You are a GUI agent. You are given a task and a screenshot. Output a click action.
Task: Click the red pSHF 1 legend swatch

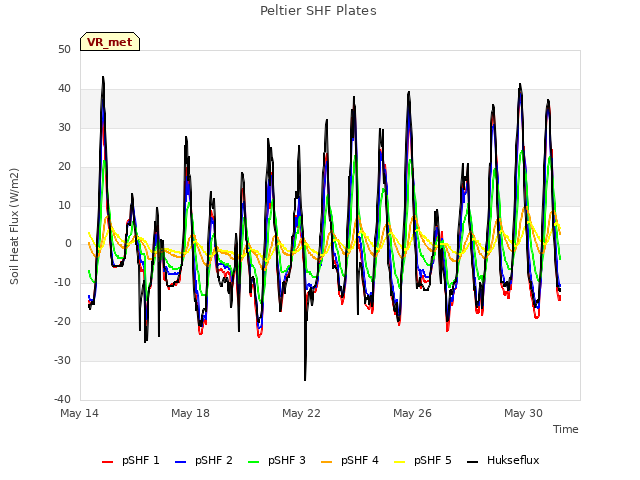click(x=107, y=462)
